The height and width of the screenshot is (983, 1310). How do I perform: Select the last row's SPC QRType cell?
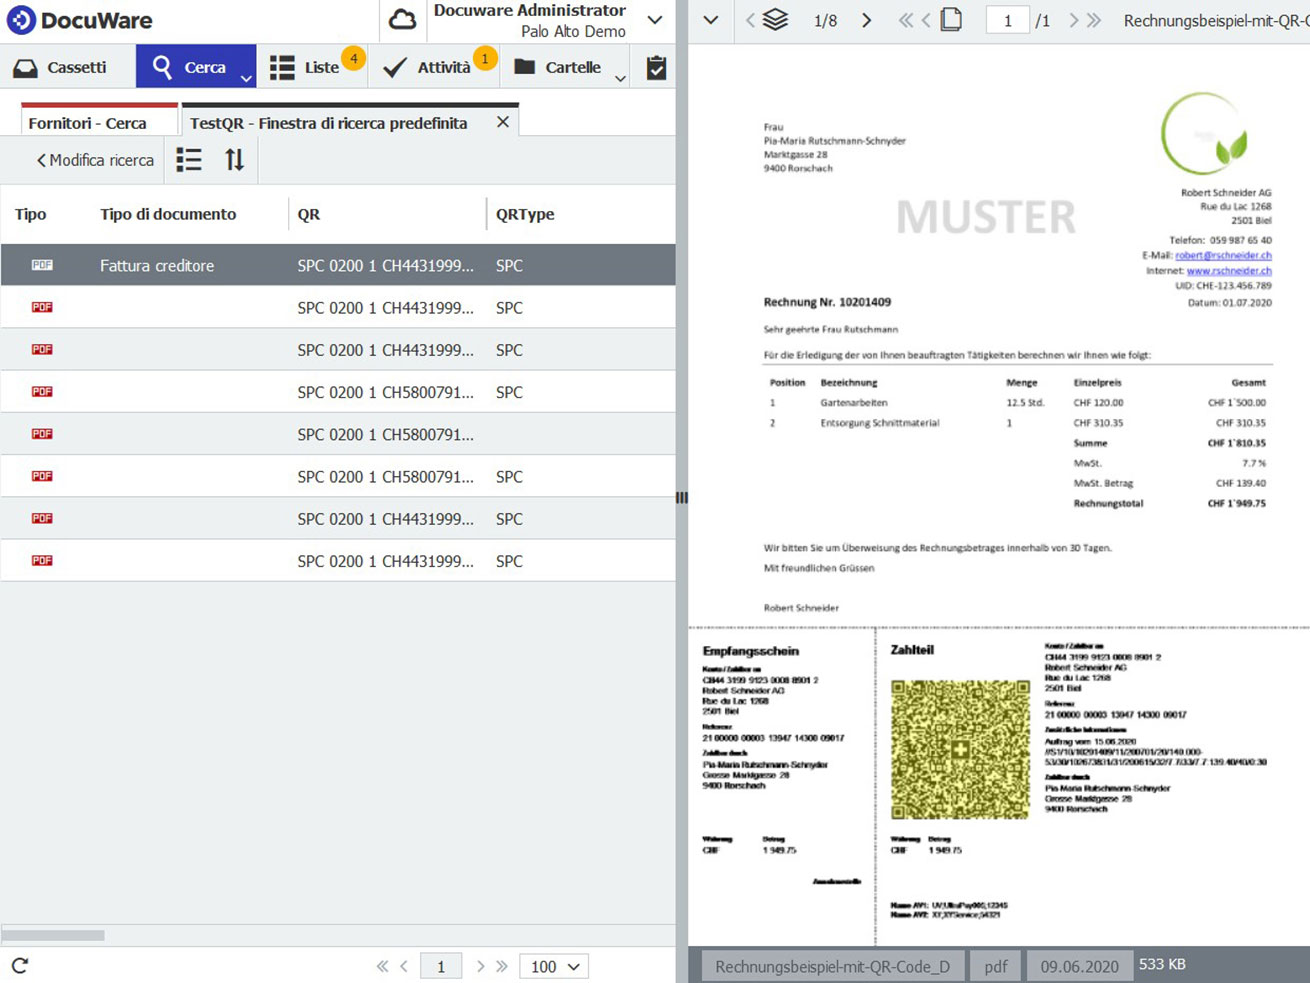click(509, 561)
